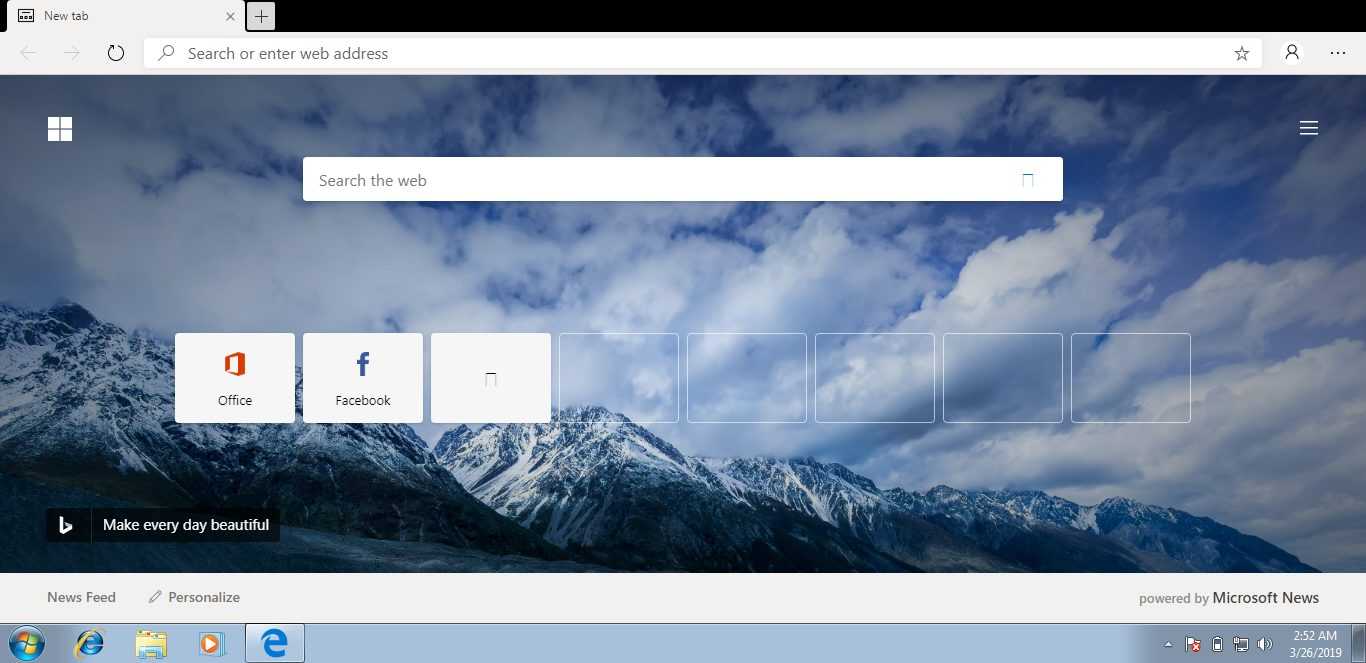The height and width of the screenshot is (663, 1366).
Task: Open a new tab with plus button
Action: [x=261, y=16]
